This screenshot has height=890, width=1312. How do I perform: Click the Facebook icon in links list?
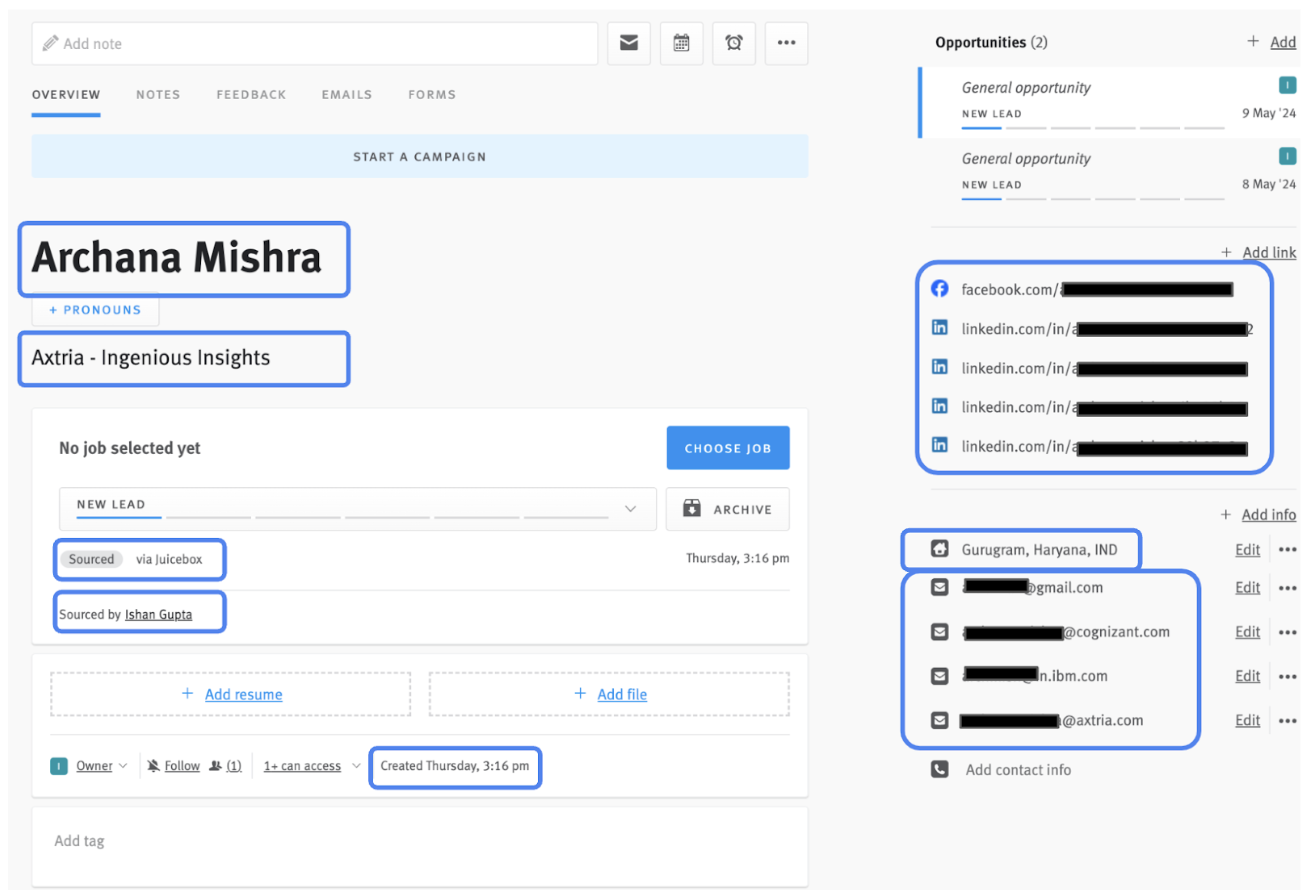[x=939, y=289]
